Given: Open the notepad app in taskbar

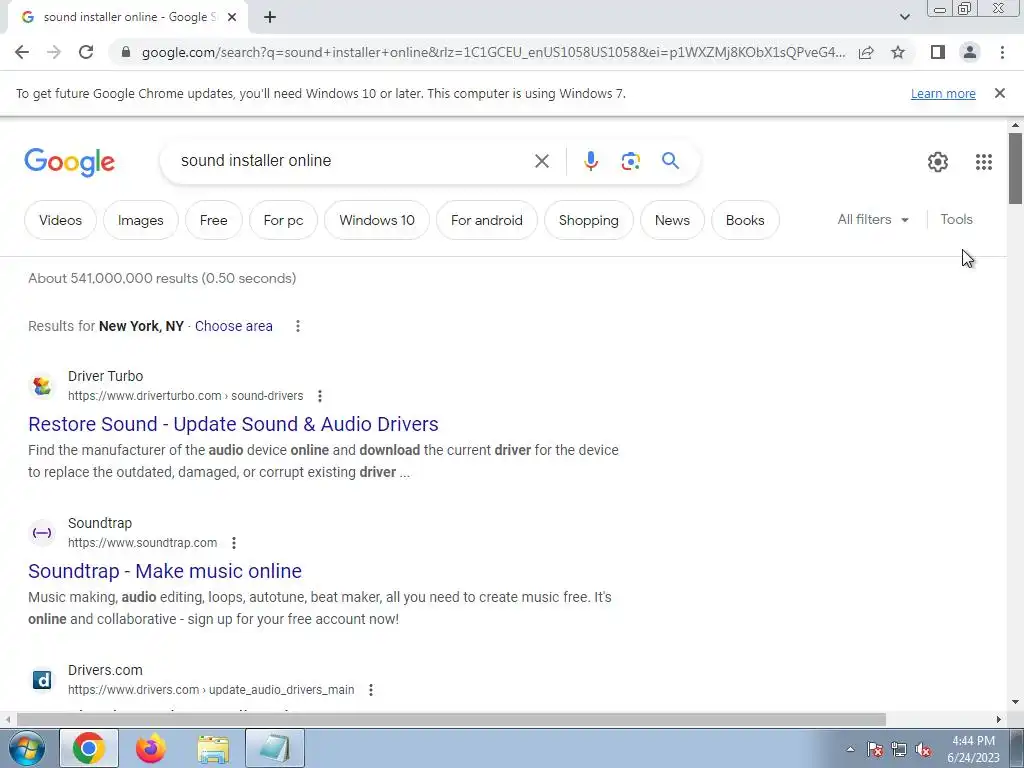Looking at the screenshot, I should (x=275, y=748).
